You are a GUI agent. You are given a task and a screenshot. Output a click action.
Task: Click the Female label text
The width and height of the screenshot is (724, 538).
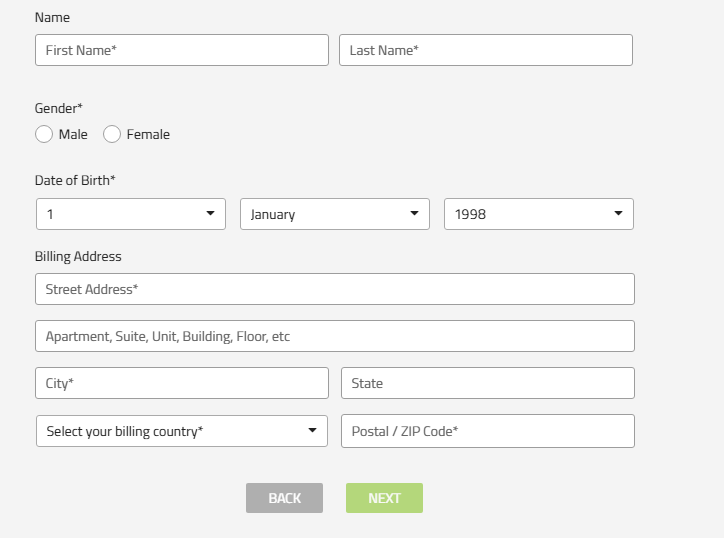148,134
